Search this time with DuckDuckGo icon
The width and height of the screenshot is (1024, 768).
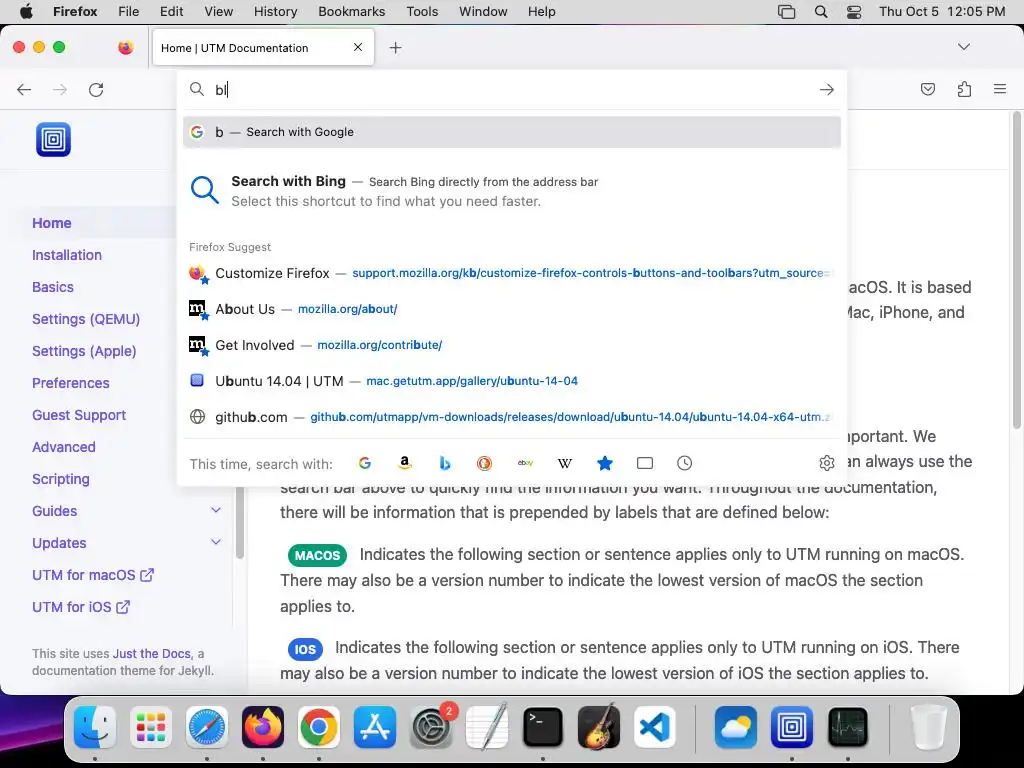click(x=485, y=463)
